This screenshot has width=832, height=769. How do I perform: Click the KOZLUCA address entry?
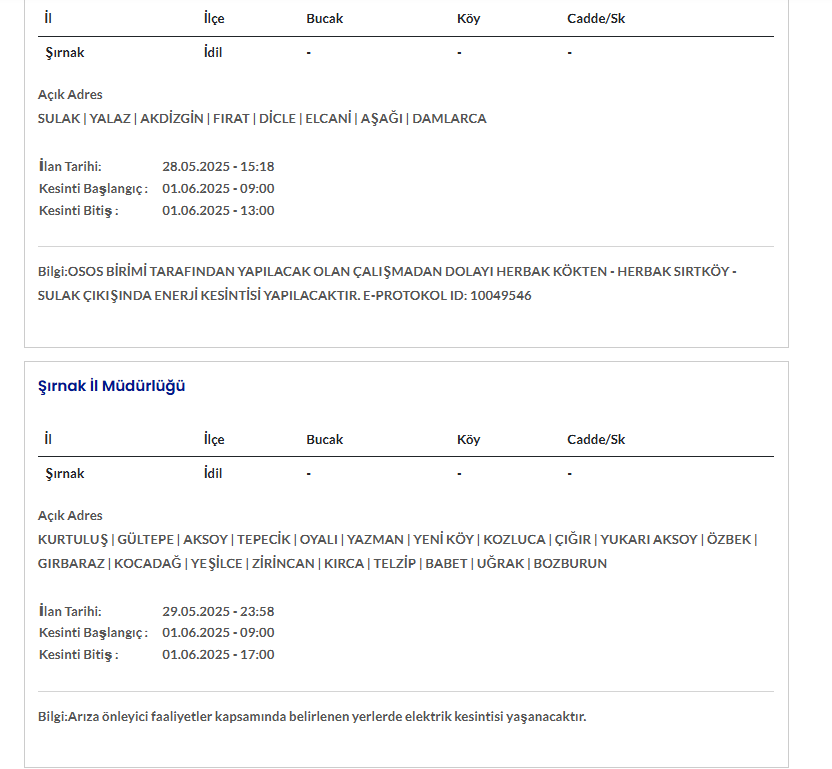(x=513, y=539)
